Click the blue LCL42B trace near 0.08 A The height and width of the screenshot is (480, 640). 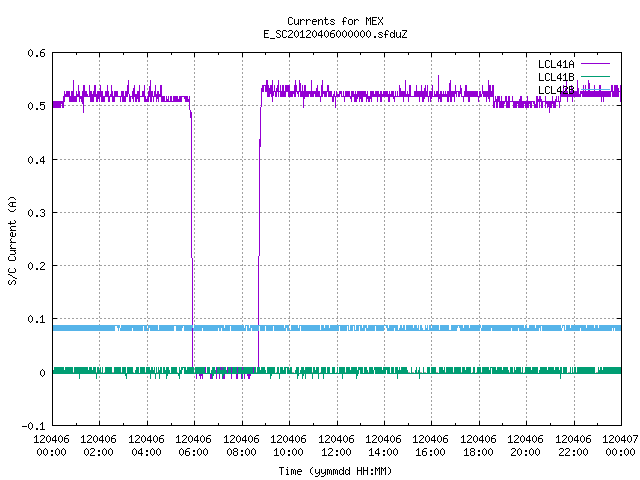click(x=337, y=328)
